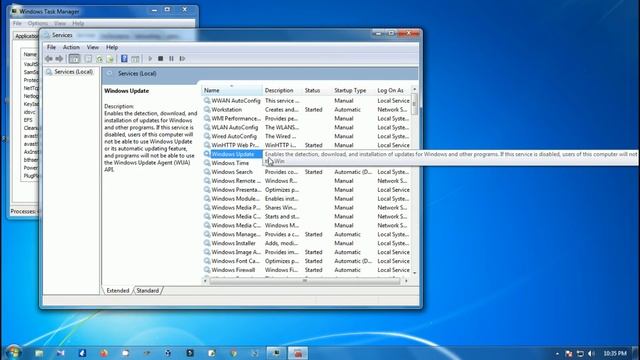Click the volume speaker tray icon
The image size is (640, 360).
(x=591, y=353)
